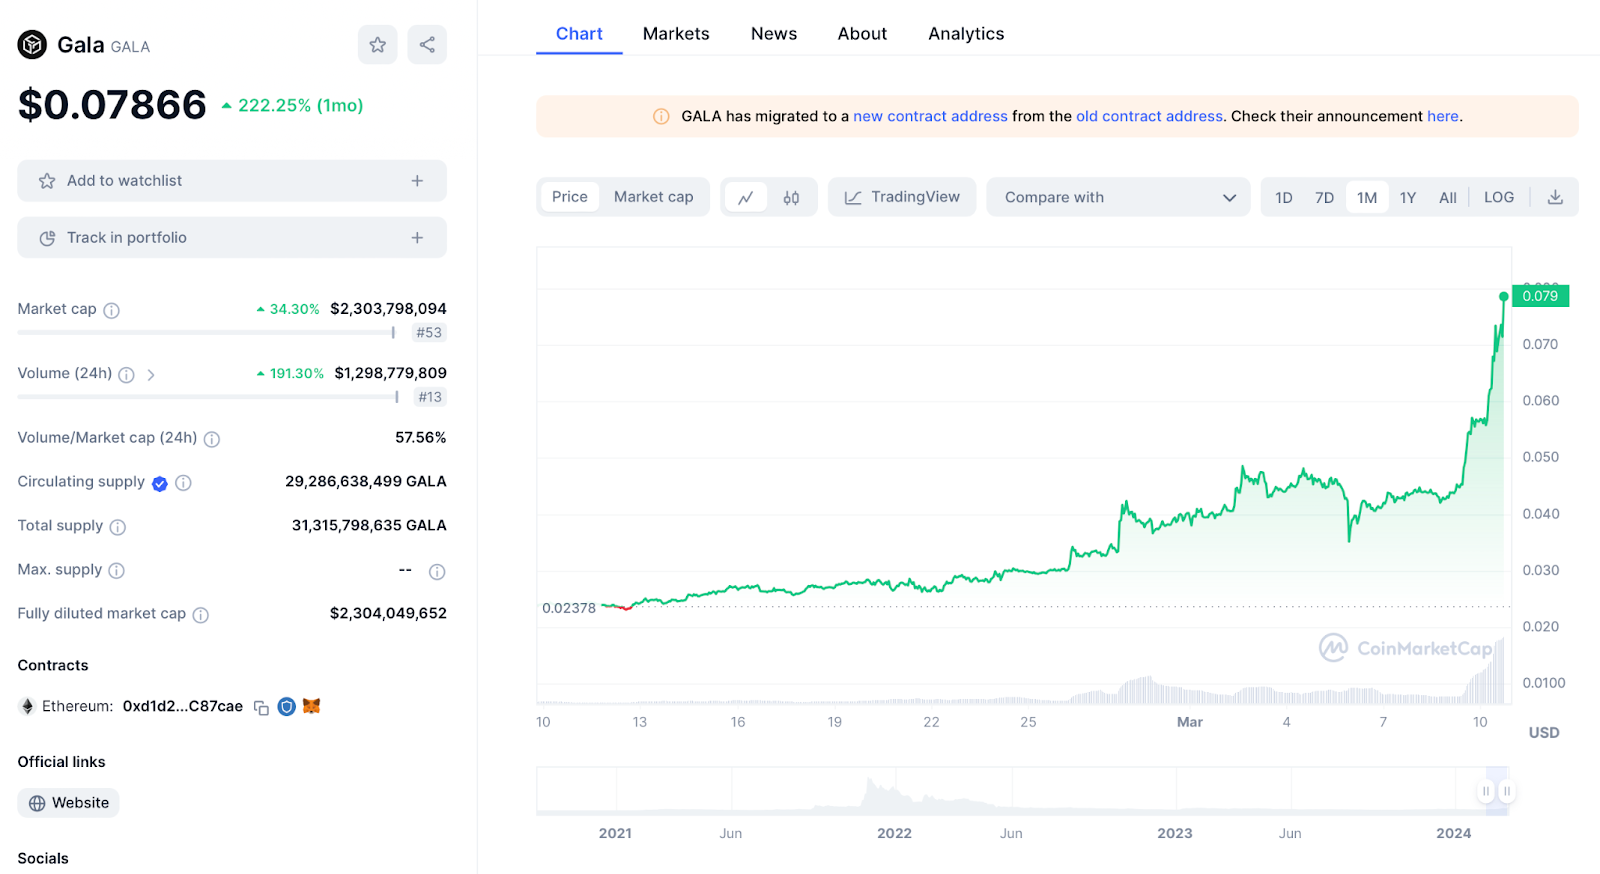1600x874 pixels.
Task: Open the old contract address link
Action: 1149,116
